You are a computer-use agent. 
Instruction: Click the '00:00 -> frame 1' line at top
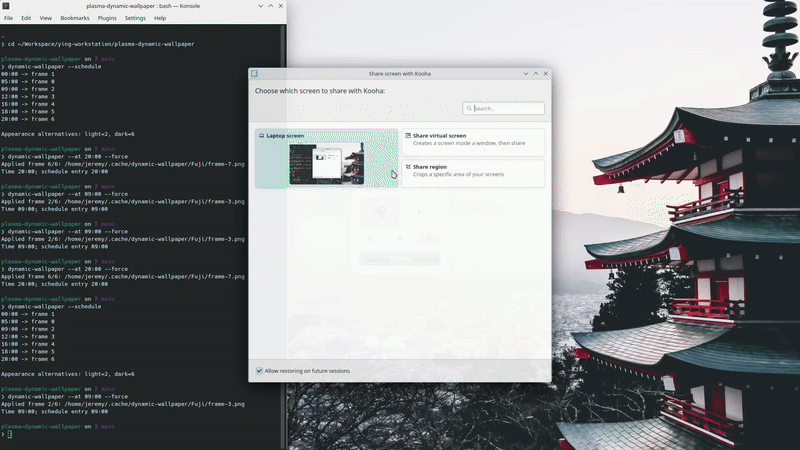28,74
